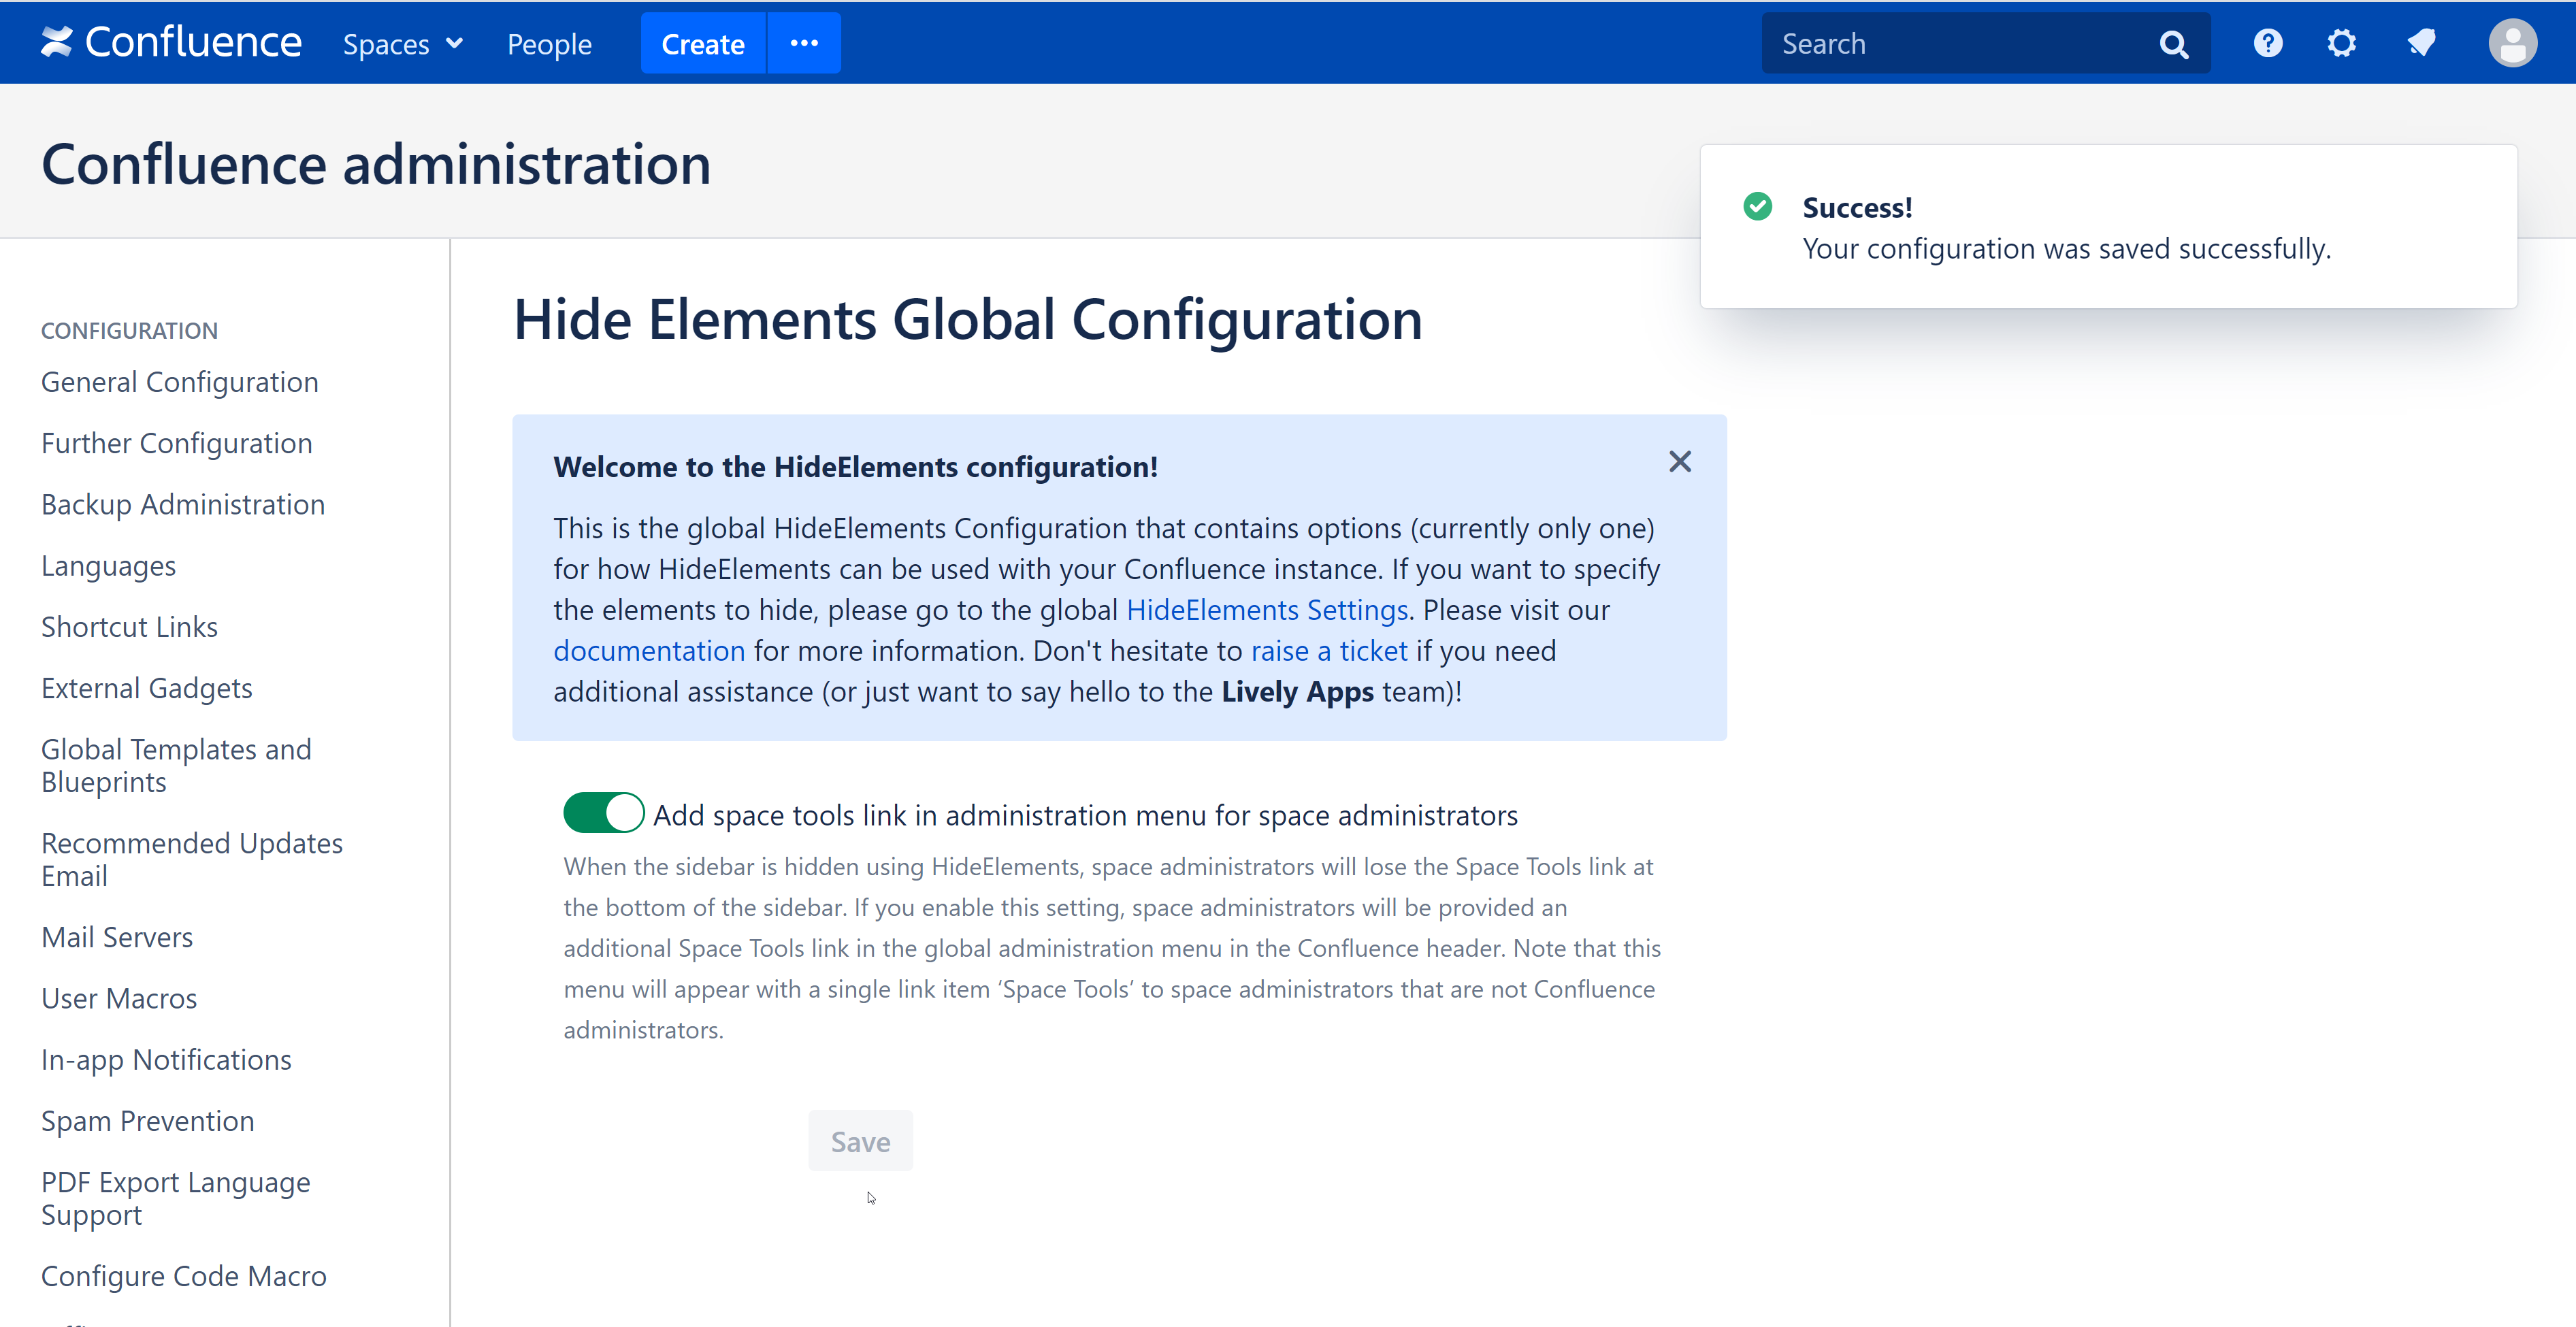Click the toggle label 'Add space tools link'
Screen dimensions: 2576x1327
coord(1085,816)
